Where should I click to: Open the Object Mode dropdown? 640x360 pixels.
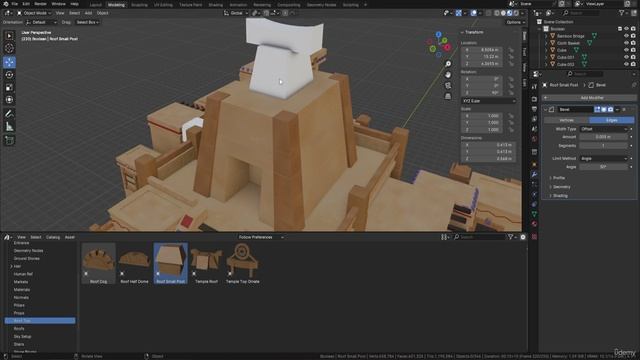point(34,13)
